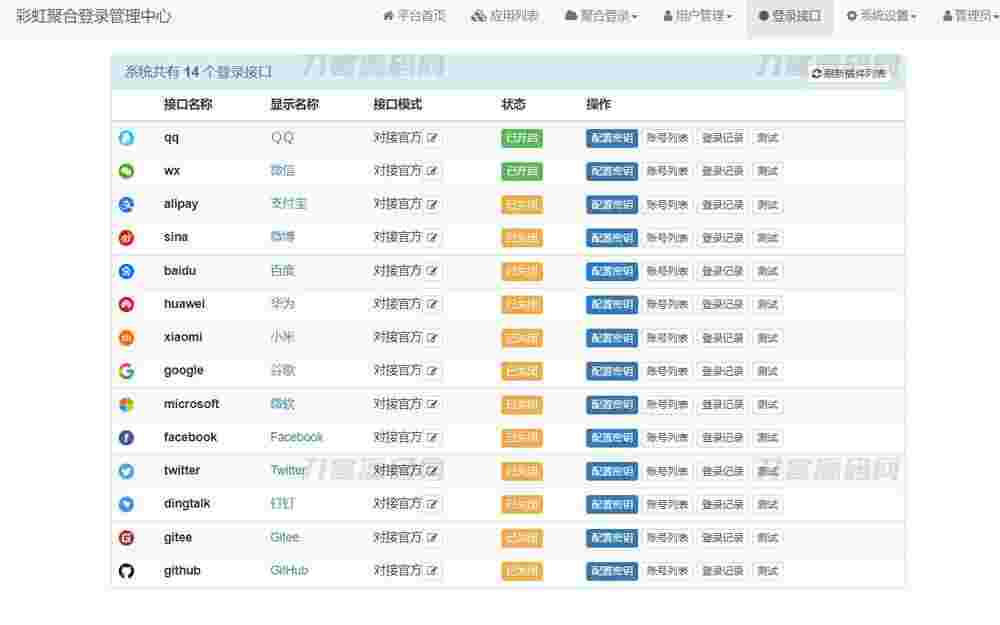
Task: Edit interface mode icon in alipay row
Action: [432, 204]
